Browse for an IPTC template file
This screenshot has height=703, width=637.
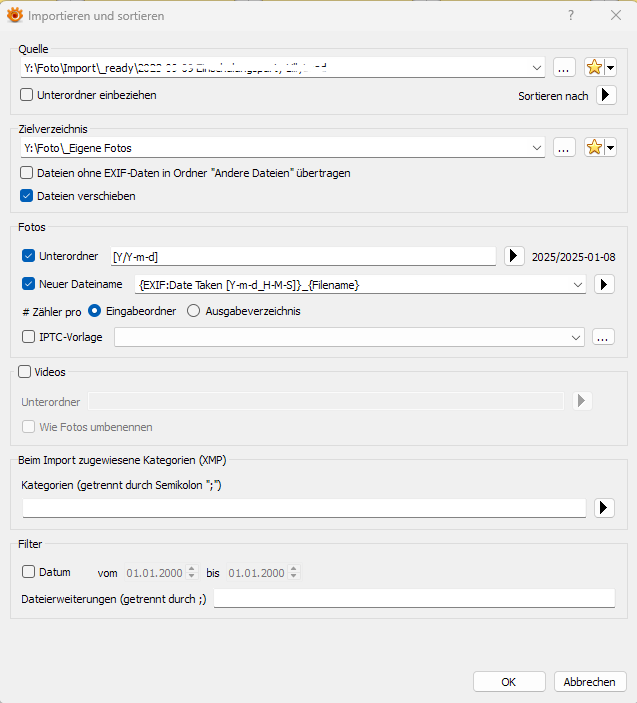pyautogui.click(x=602, y=337)
